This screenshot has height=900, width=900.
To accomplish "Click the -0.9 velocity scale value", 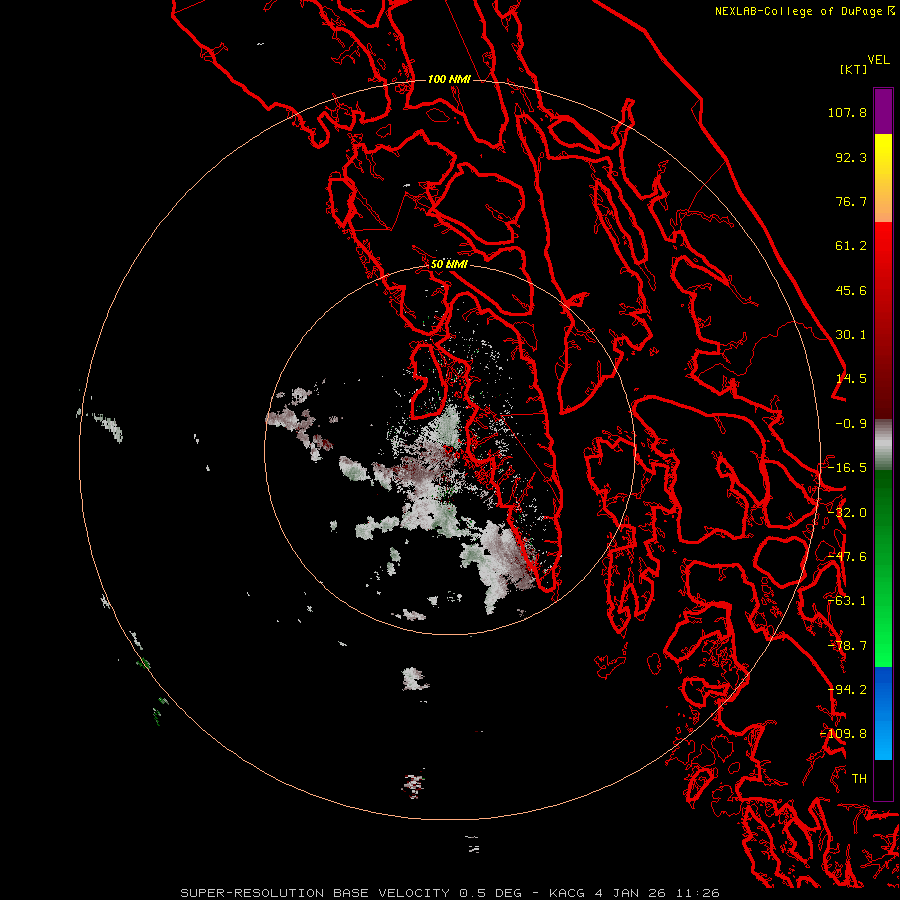I will pyautogui.click(x=851, y=424).
